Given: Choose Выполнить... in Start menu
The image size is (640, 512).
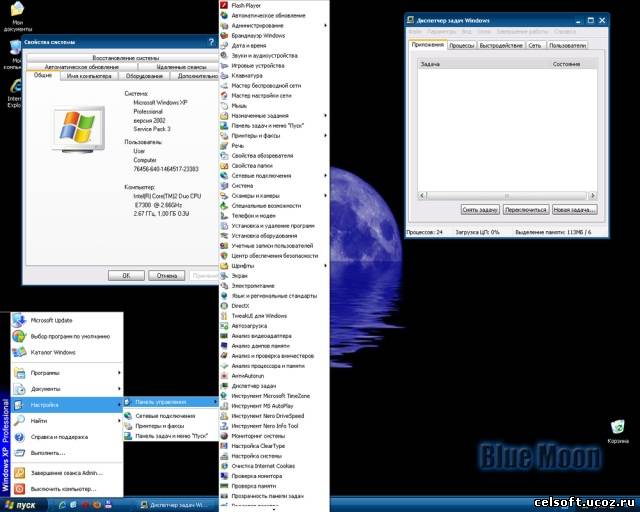Looking at the screenshot, I should click(67, 453).
